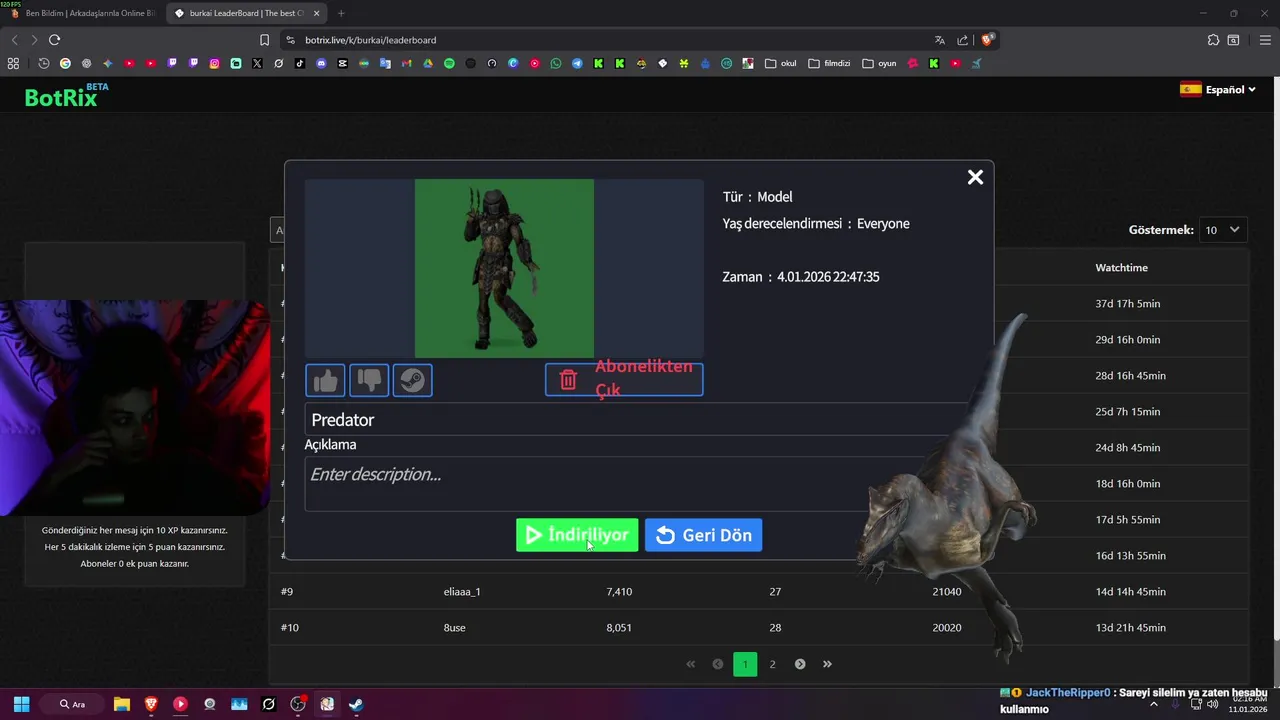Open the filmdizi bookmarks folder
This screenshot has height=720, width=1280.
click(x=829, y=63)
